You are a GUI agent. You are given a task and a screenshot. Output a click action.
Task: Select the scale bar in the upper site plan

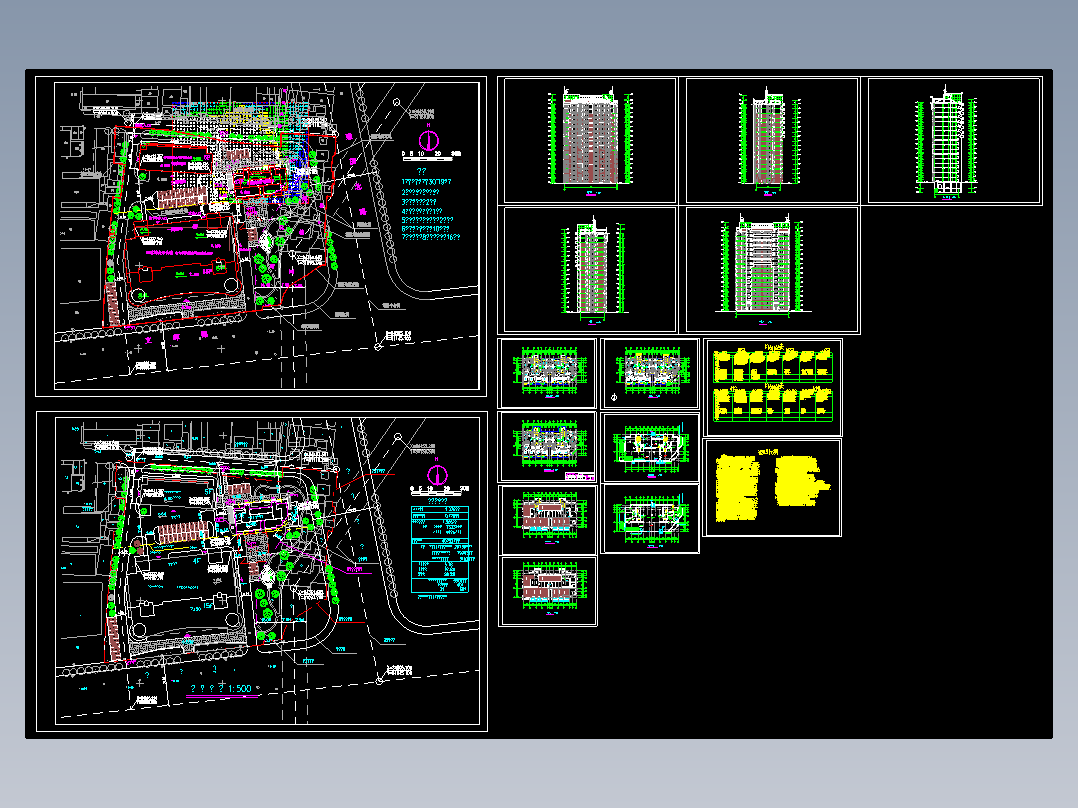click(431, 157)
